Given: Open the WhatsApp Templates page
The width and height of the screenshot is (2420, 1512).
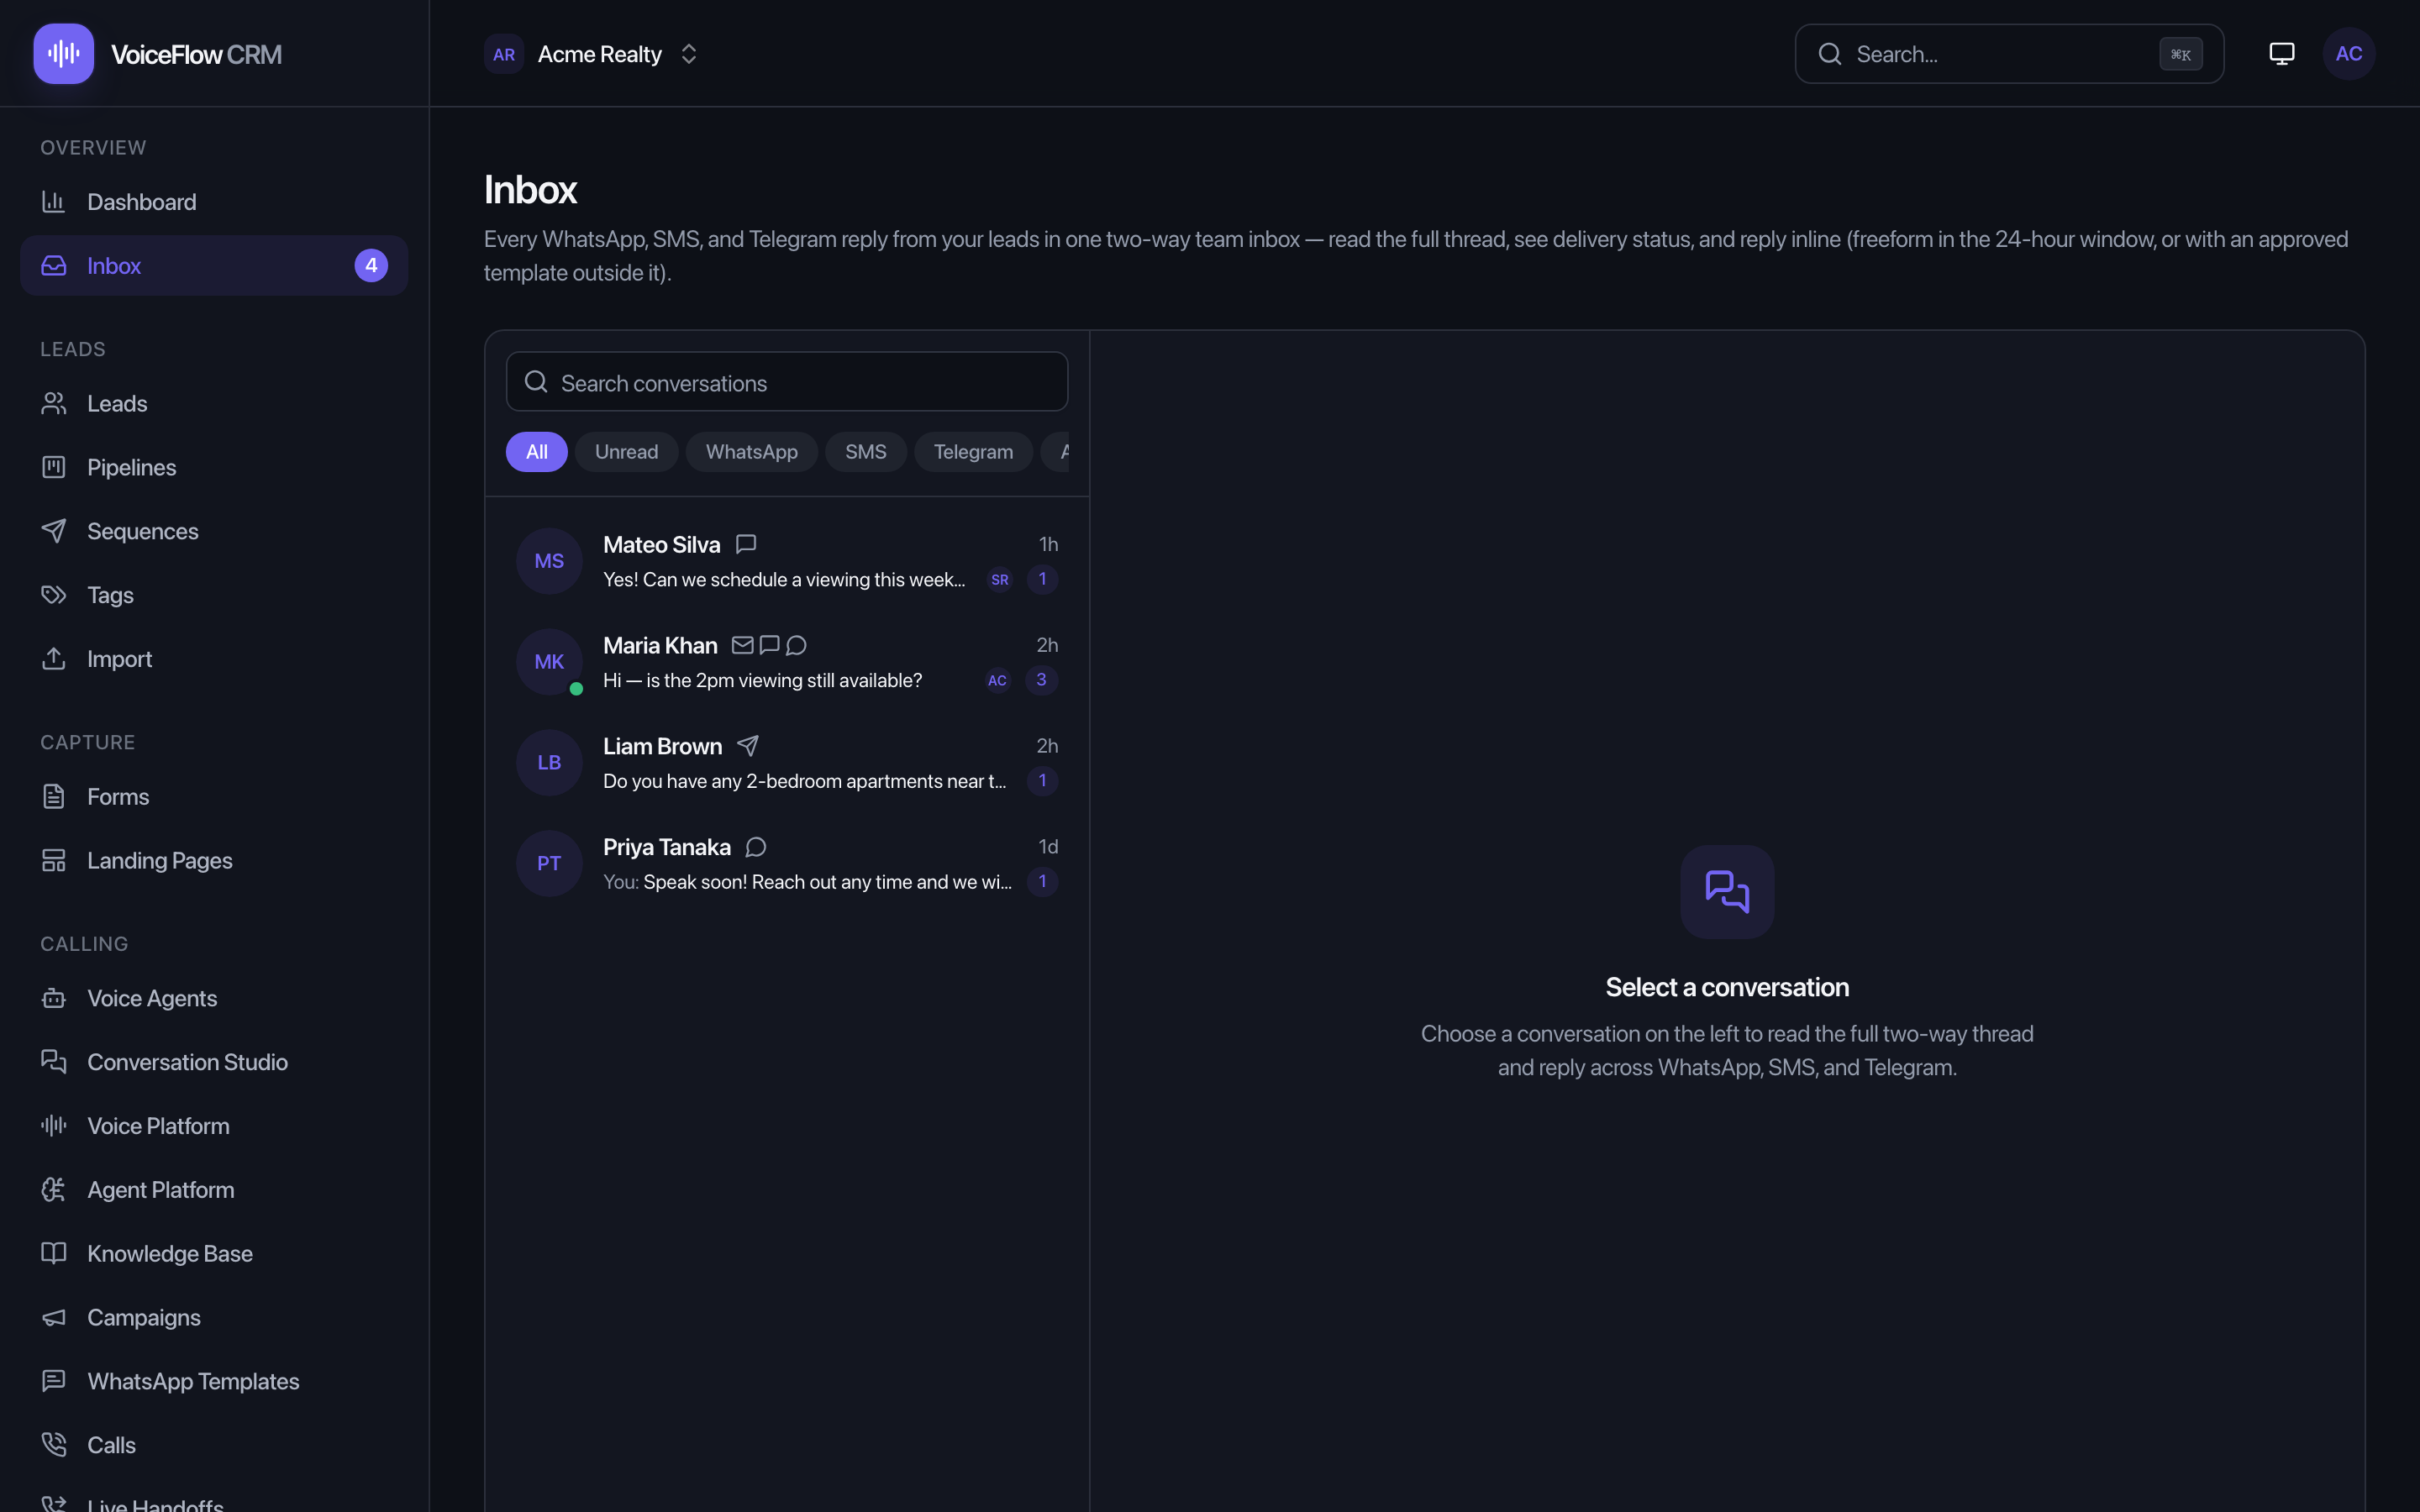Looking at the screenshot, I should [214, 1381].
